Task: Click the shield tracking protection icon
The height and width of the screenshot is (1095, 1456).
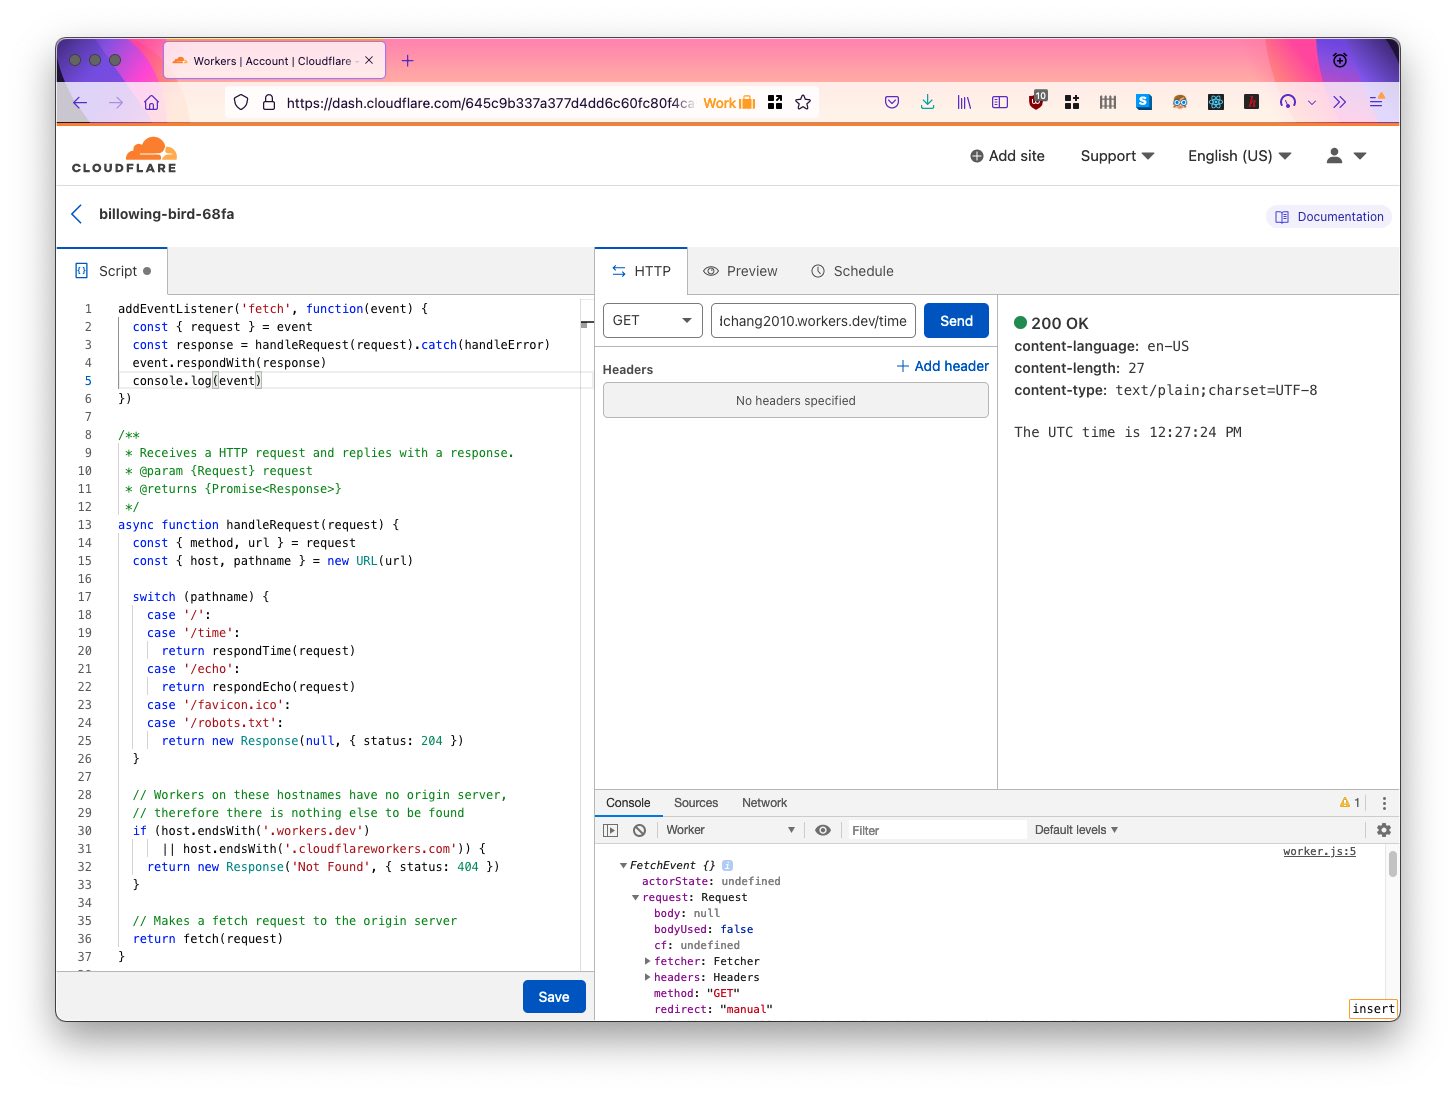Action: [241, 102]
